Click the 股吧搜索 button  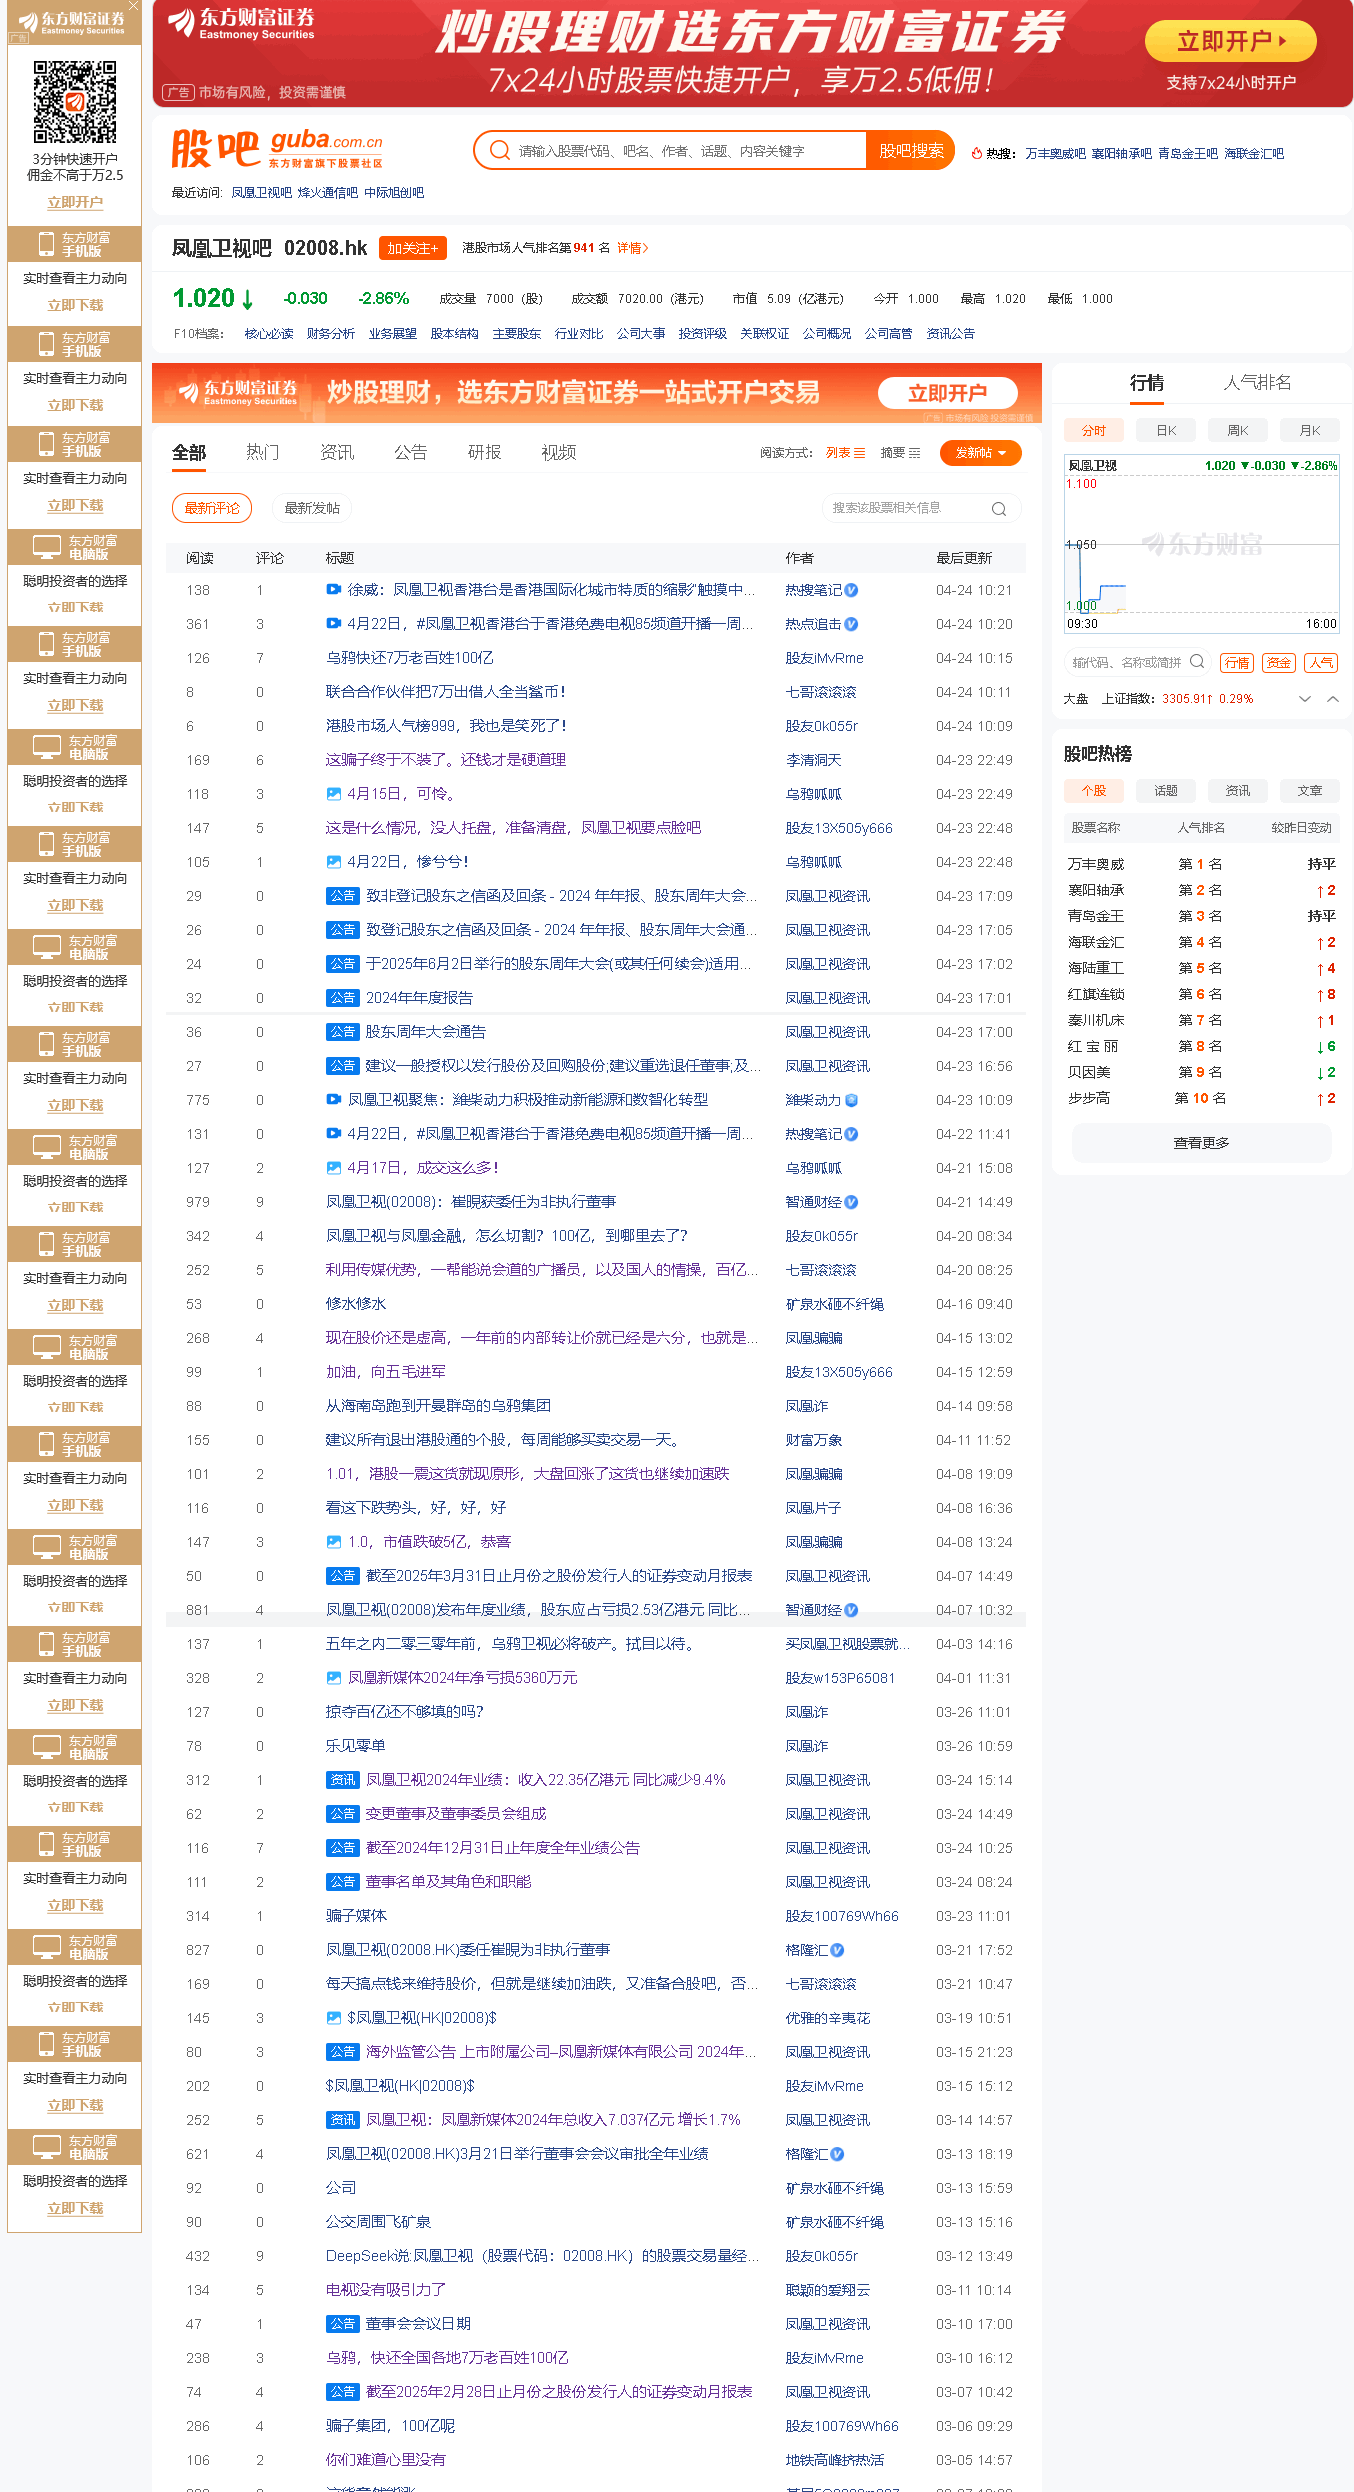click(910, 151)
